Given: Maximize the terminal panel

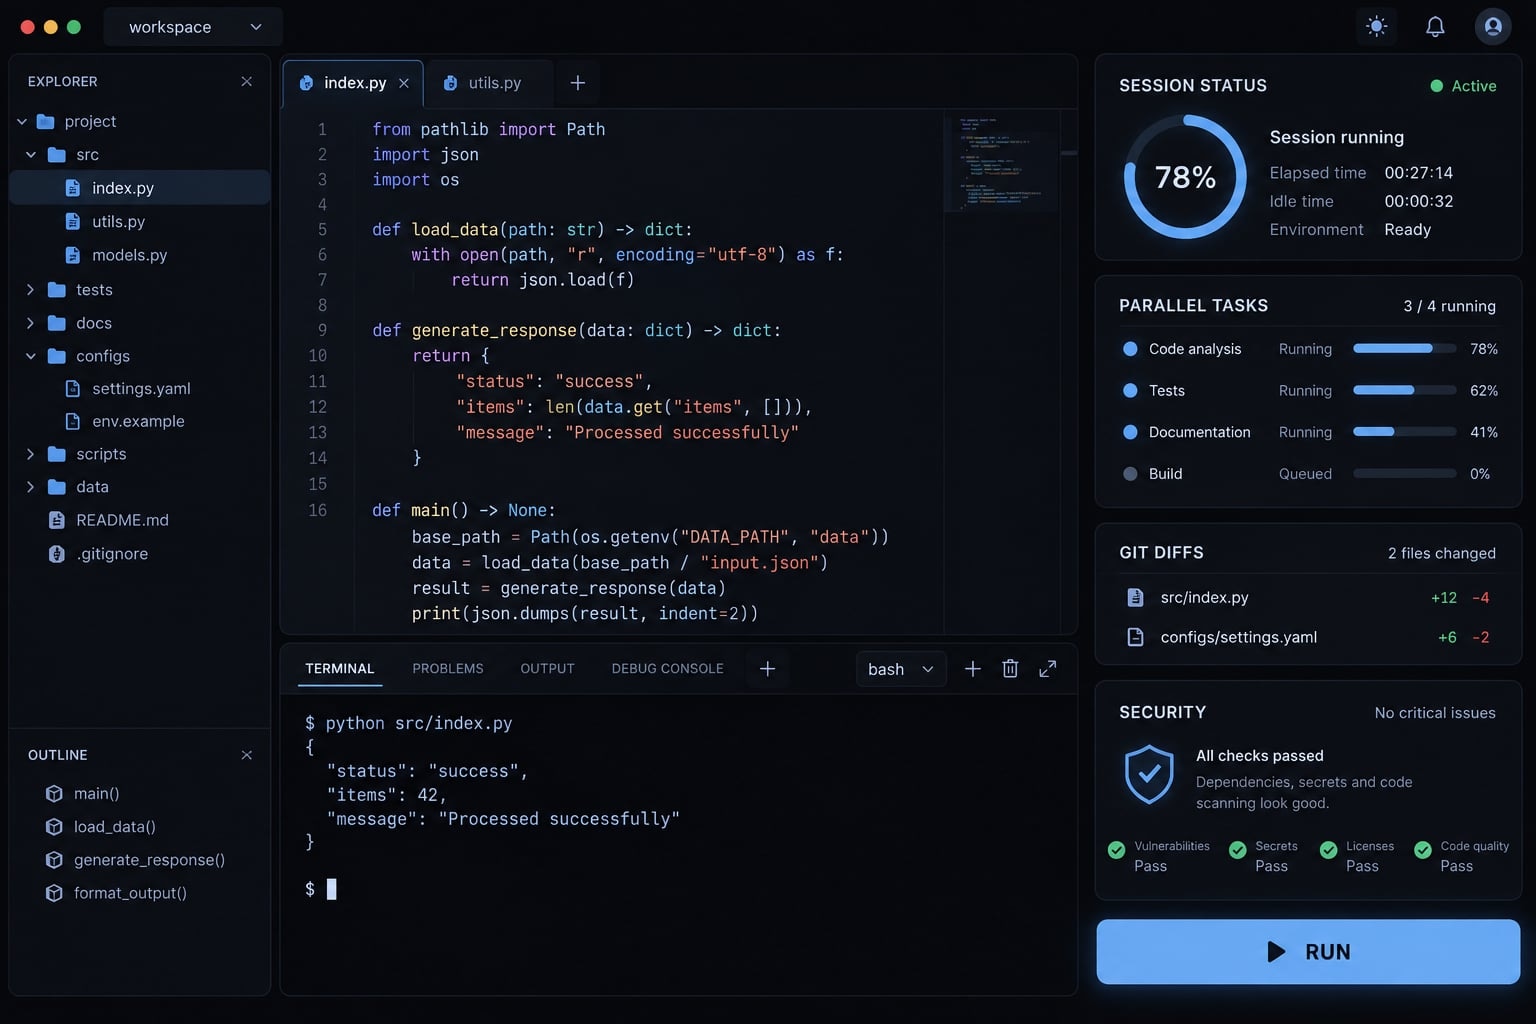Looking at the screenshot, I should (x=1048, y=669).
